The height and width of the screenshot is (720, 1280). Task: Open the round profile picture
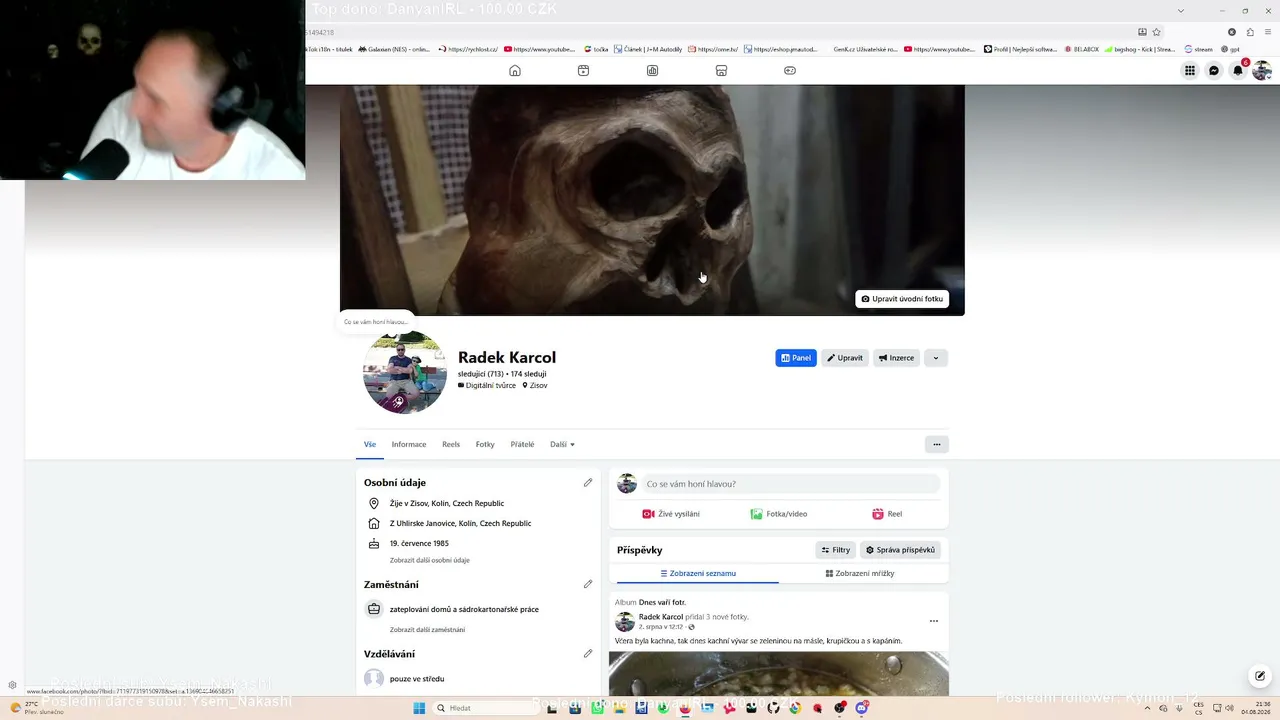coord(404,372)
